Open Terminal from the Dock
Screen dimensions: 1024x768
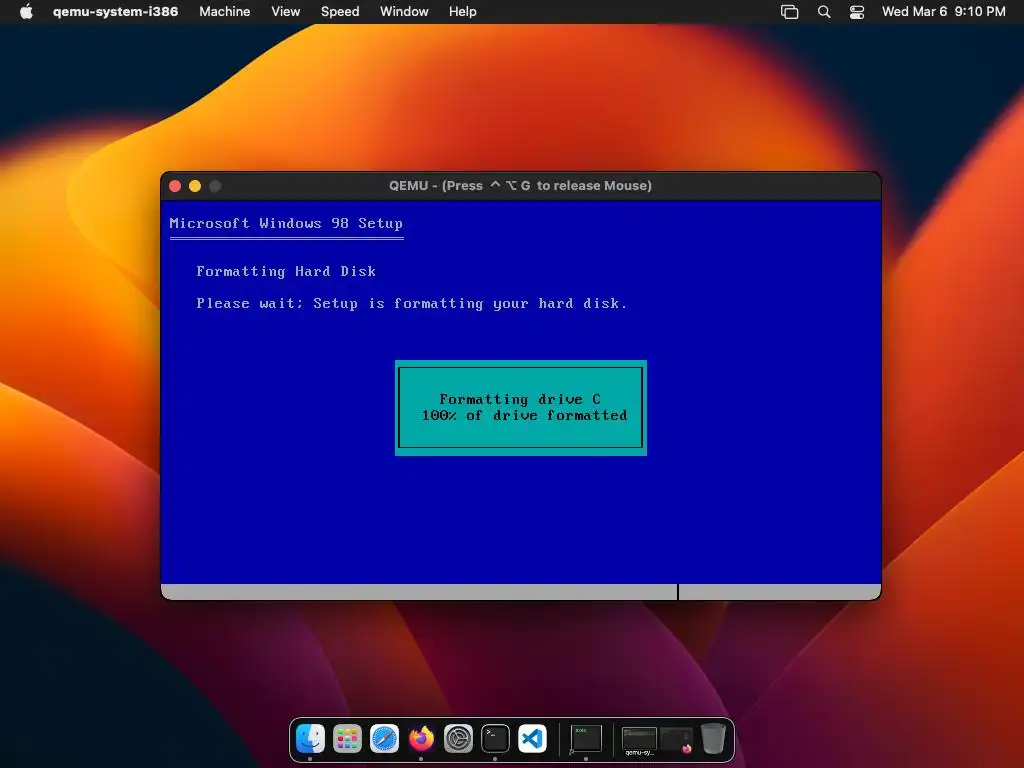click(x=495, y=739)
